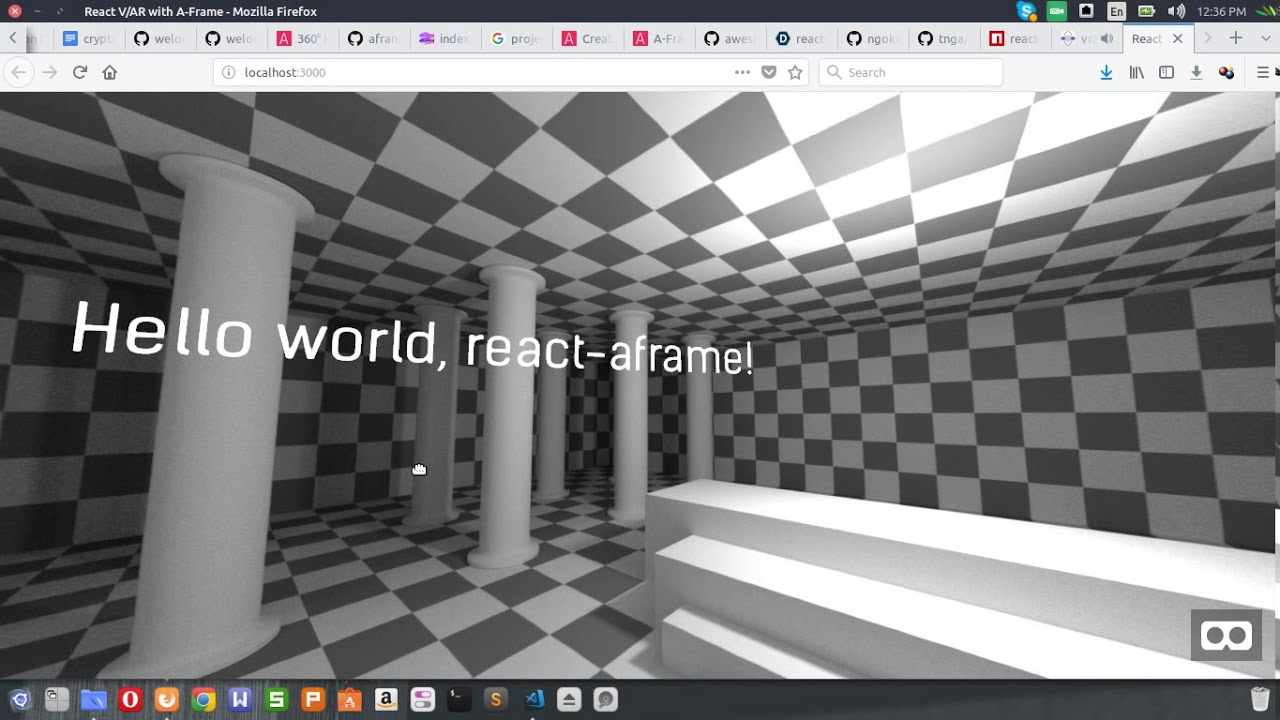Open a new tab with plus button
Screen dimensions: 1280x720
tap(1236, 38)
